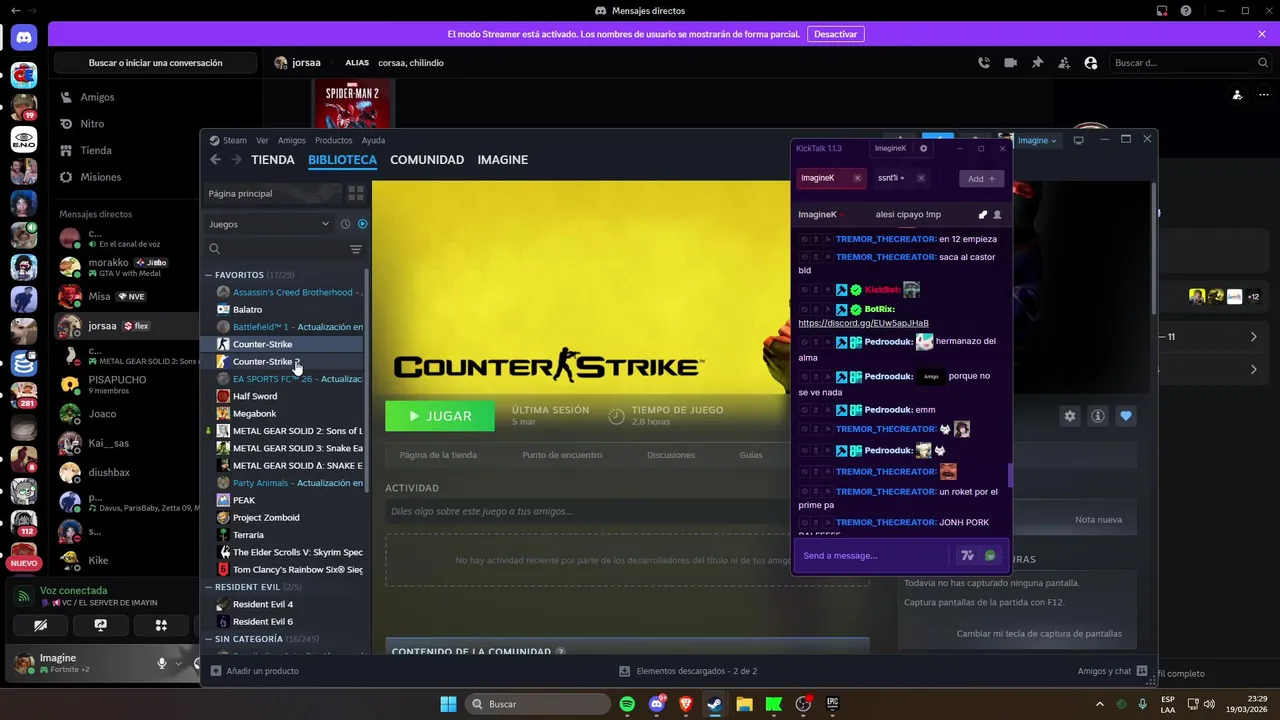Open game settings gear for Counter-Strike
The image size is (1280, 720).
(1070, 416)
